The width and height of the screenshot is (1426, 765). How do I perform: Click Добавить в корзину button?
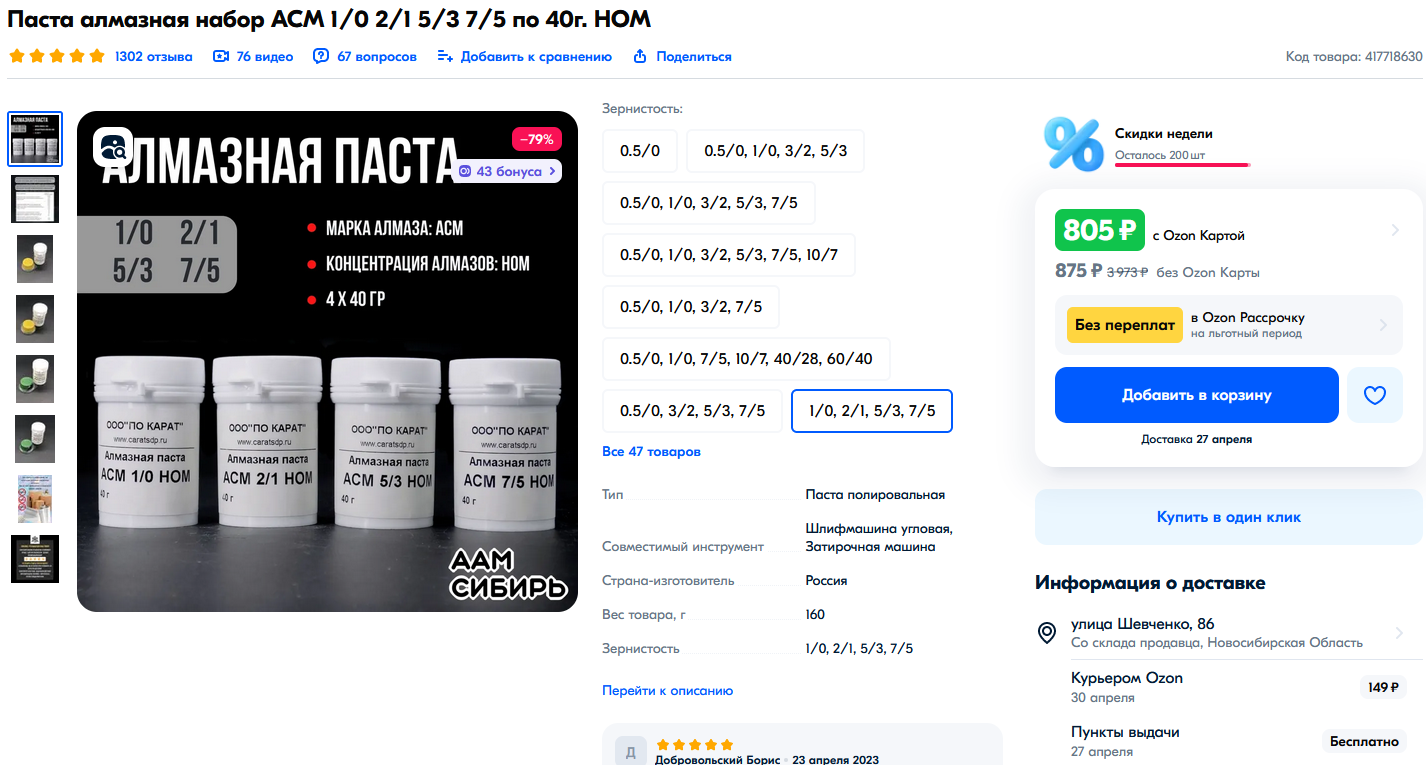1197,395
